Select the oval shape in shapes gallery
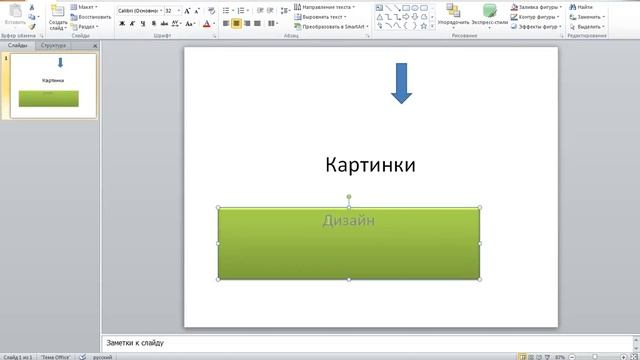The width and height of the screenshot is (640, 360). tap(415, 8)
